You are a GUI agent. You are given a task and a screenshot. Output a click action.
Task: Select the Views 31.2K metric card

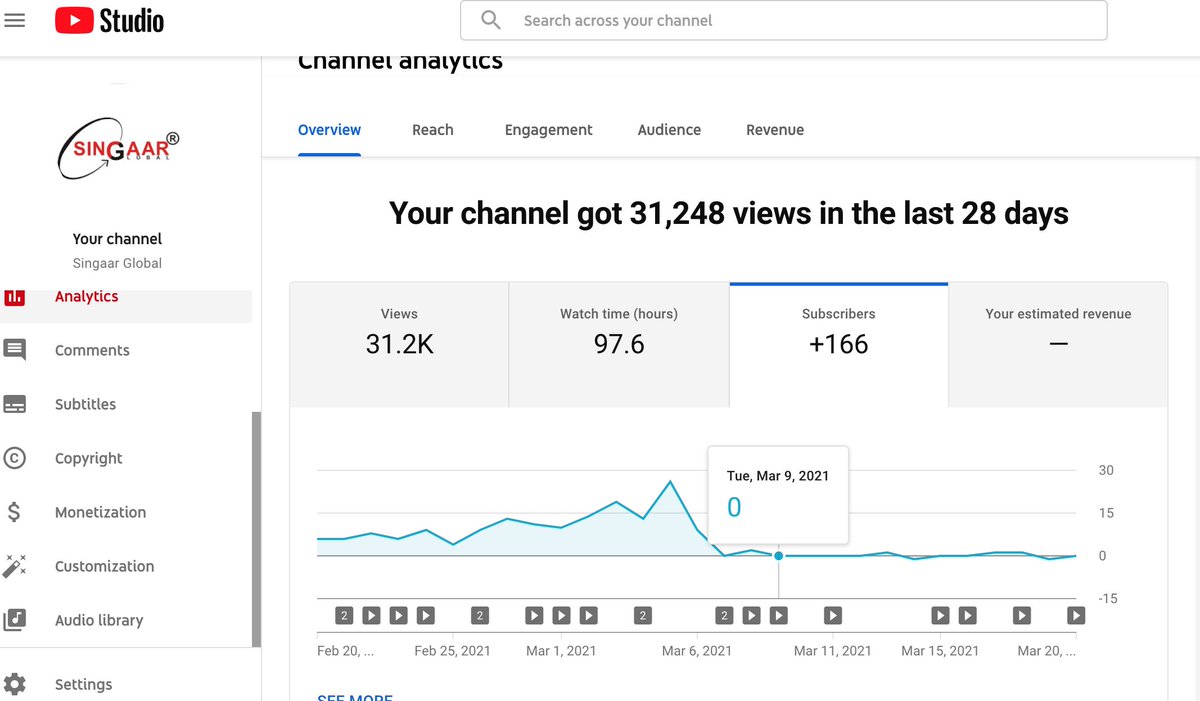click(x=399, y=345)
